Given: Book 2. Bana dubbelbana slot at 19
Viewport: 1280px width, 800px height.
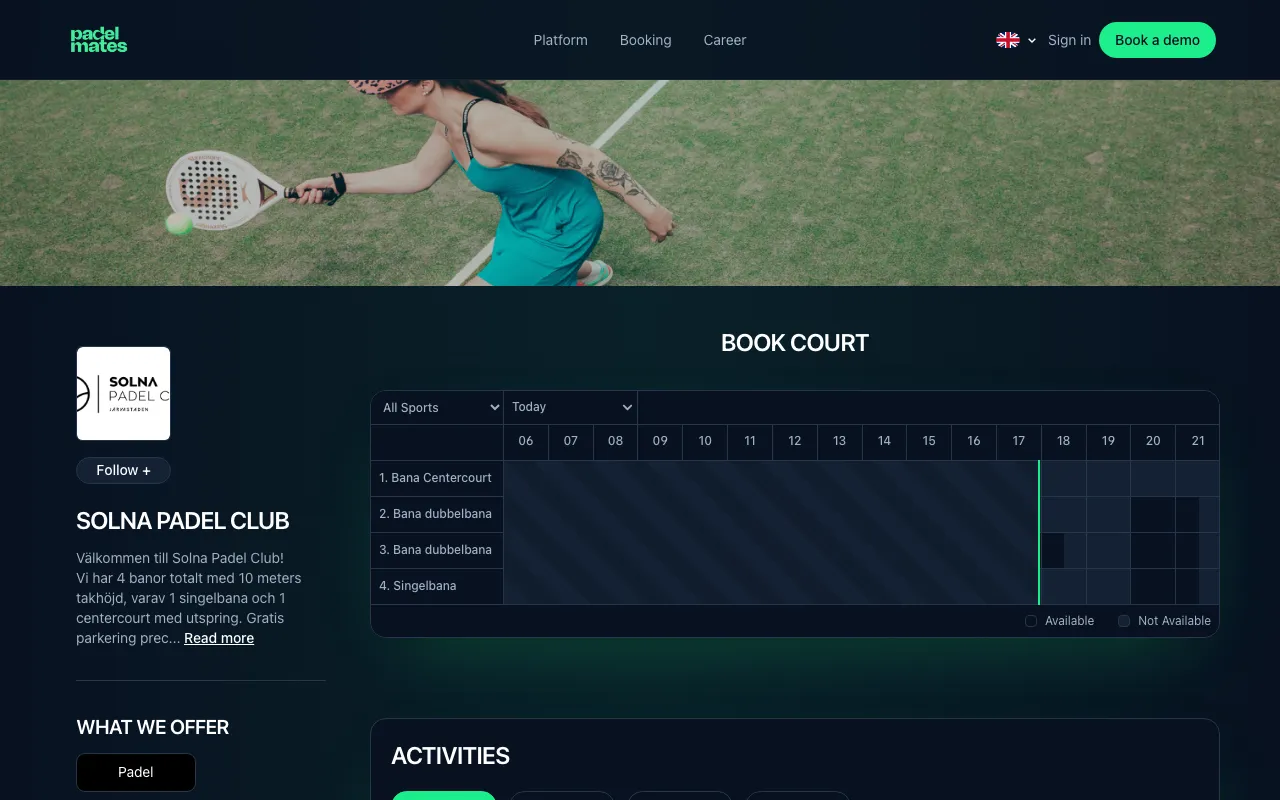Looking at the screenshot, I should point(1108,514).
